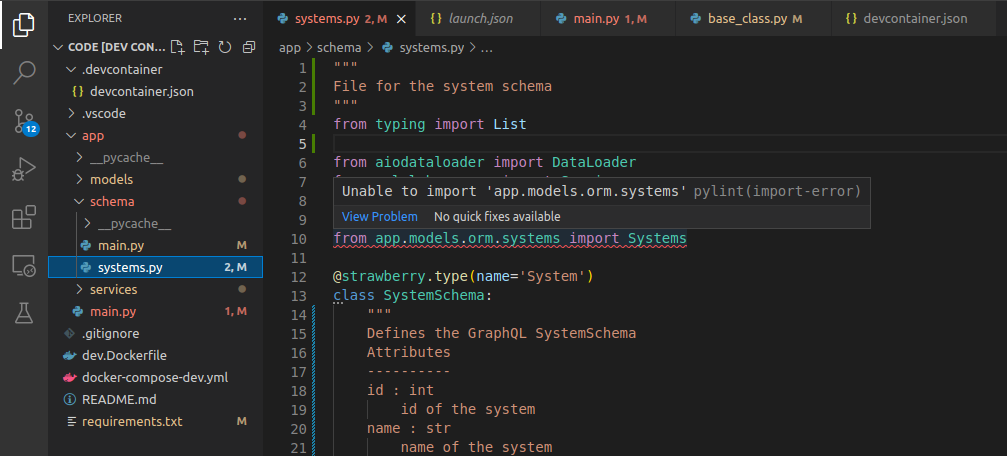Click 'File for the system schema' docstring
1007x456 pixels.
(442, 86)
